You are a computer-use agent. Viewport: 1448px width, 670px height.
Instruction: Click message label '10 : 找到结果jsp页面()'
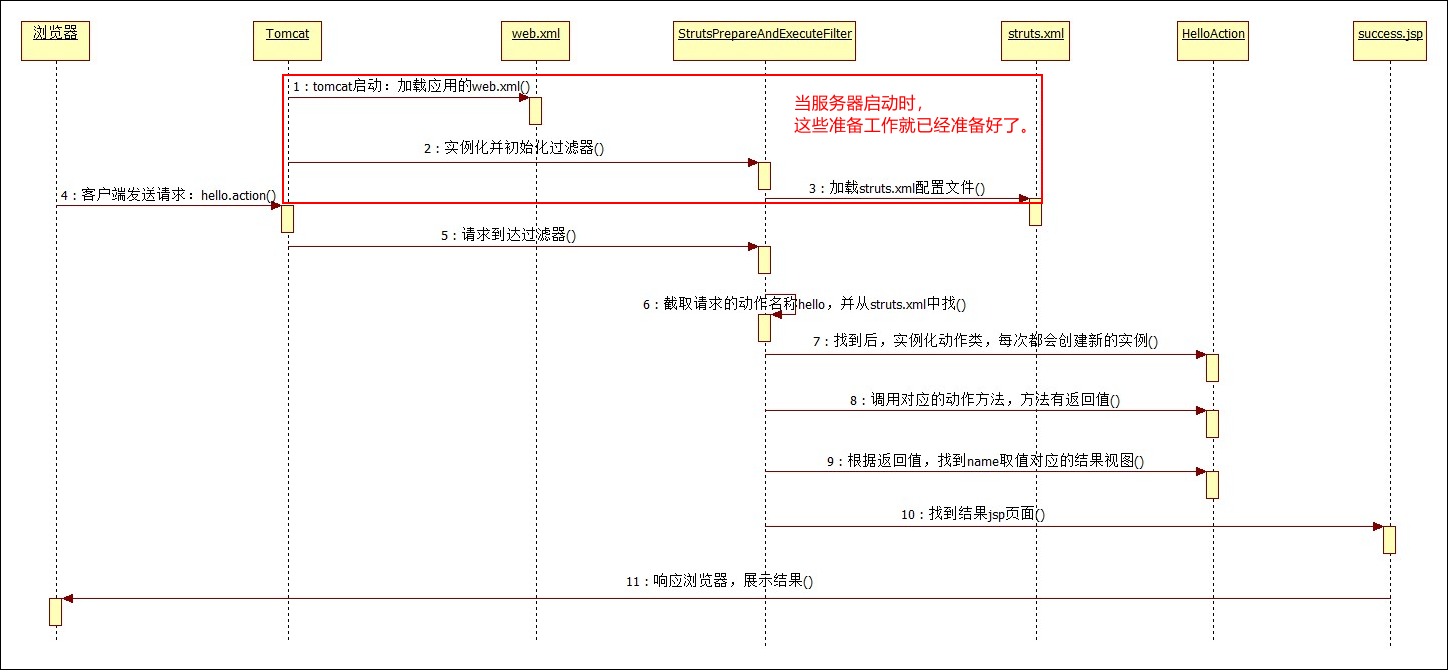pyautogui.click(x=972, y=514)
